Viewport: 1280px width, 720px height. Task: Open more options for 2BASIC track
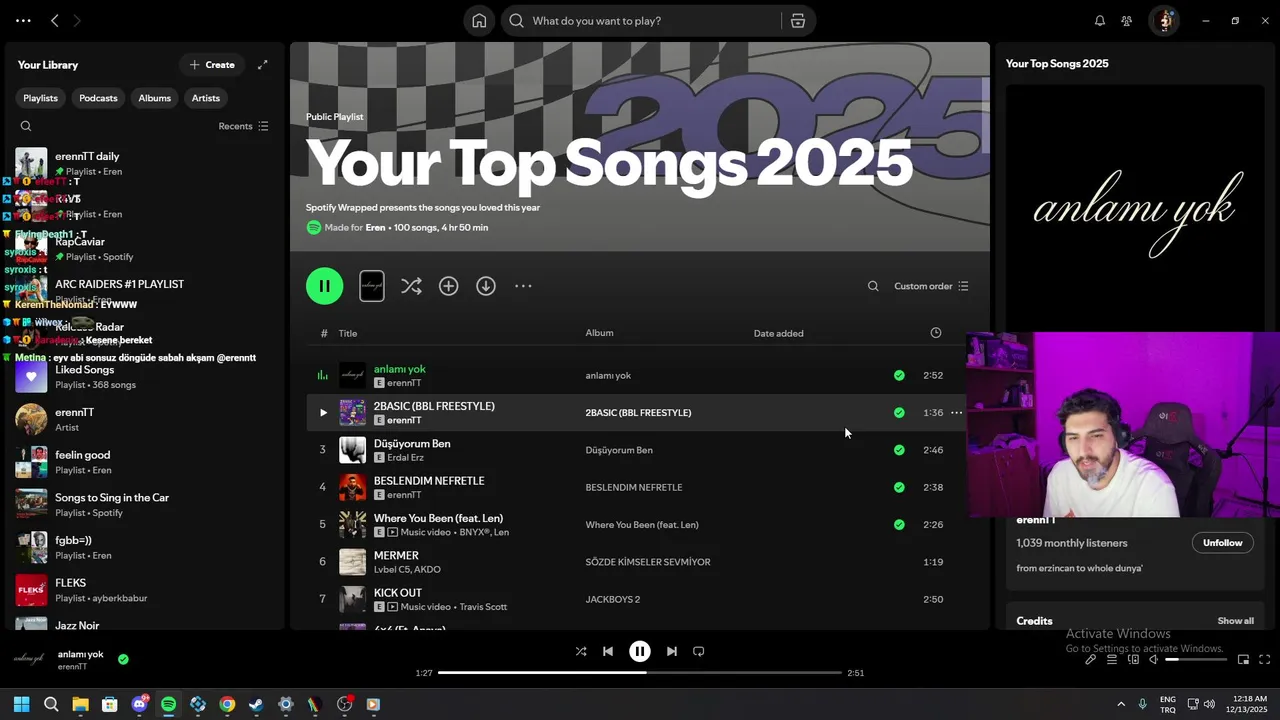click(x=957, y=413)
